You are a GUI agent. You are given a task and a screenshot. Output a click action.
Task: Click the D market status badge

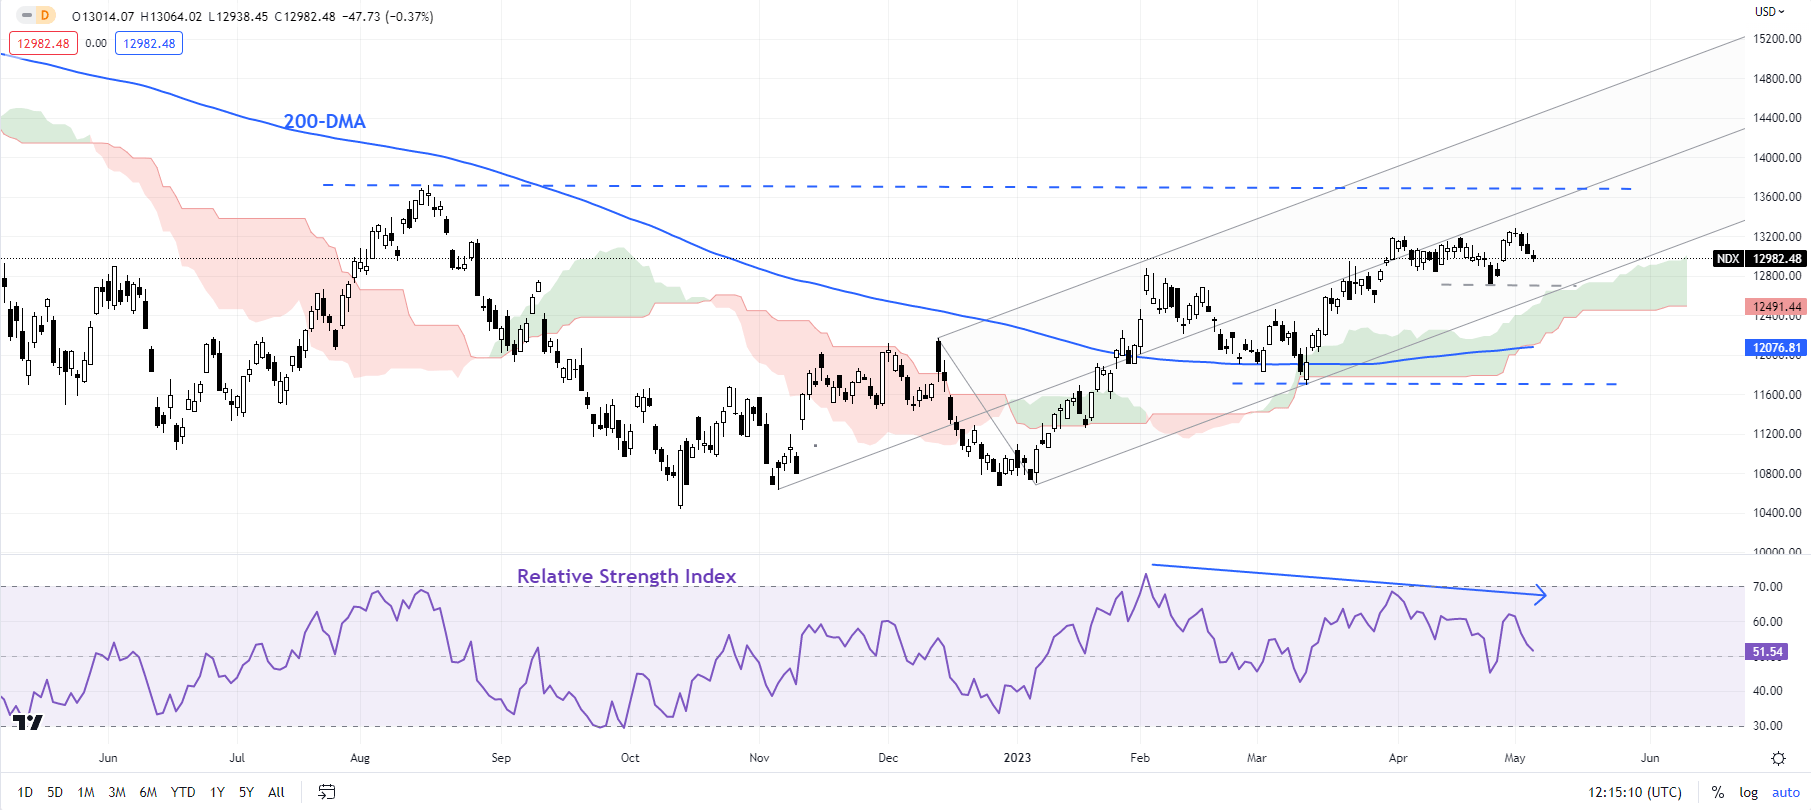44,15
